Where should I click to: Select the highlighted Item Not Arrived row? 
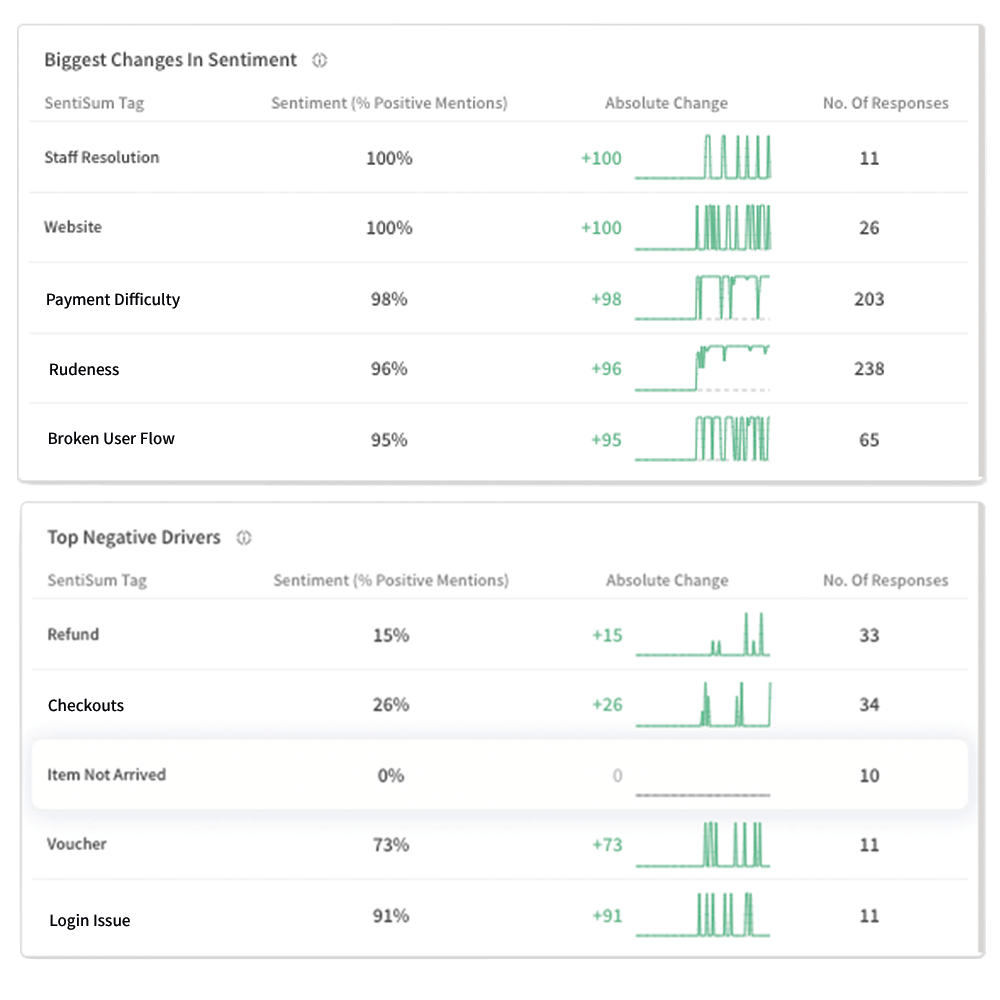coord(500,775)
